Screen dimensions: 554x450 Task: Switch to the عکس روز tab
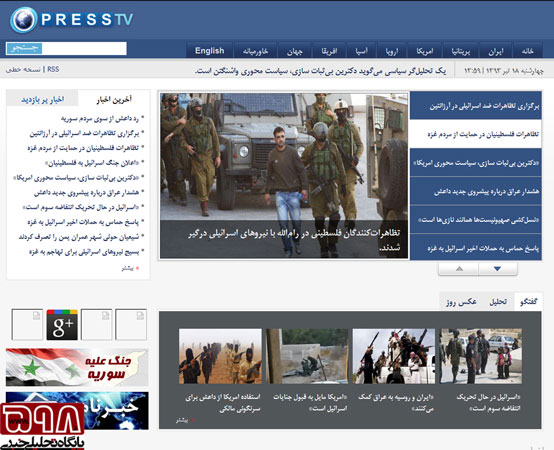tap(461, 302)
